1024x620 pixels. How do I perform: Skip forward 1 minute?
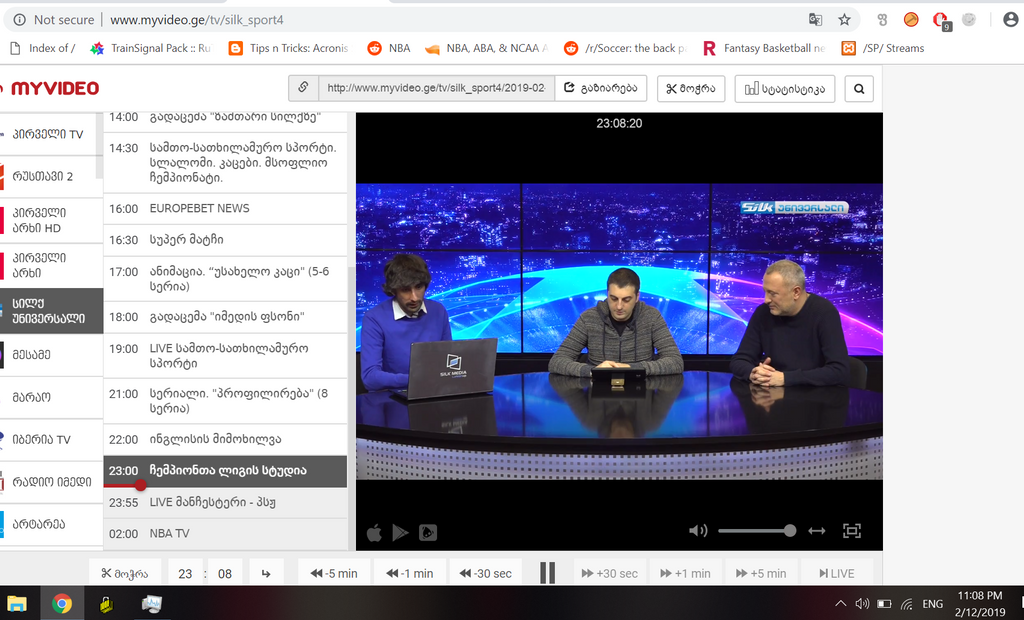(x=685, y=573)
